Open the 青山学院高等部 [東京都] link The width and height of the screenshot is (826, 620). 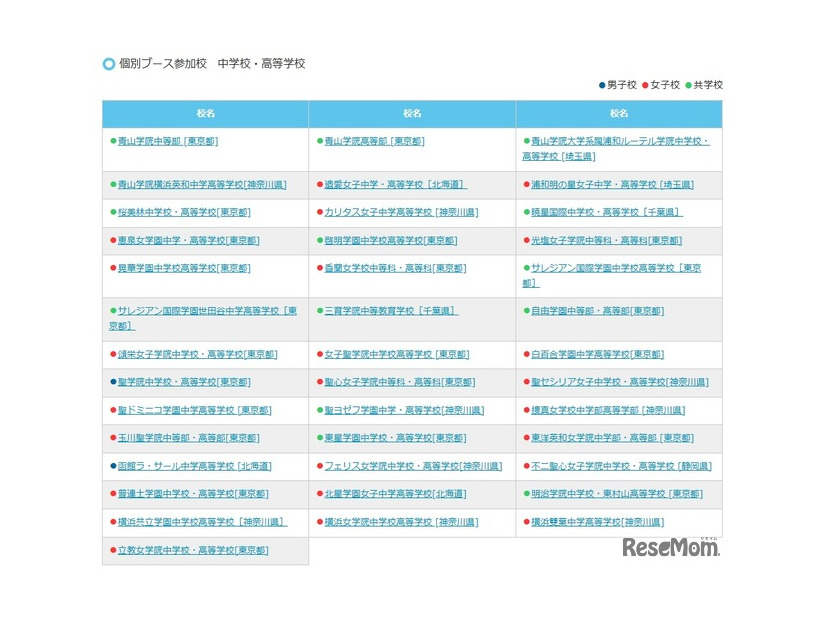click(x=374, y=140)
